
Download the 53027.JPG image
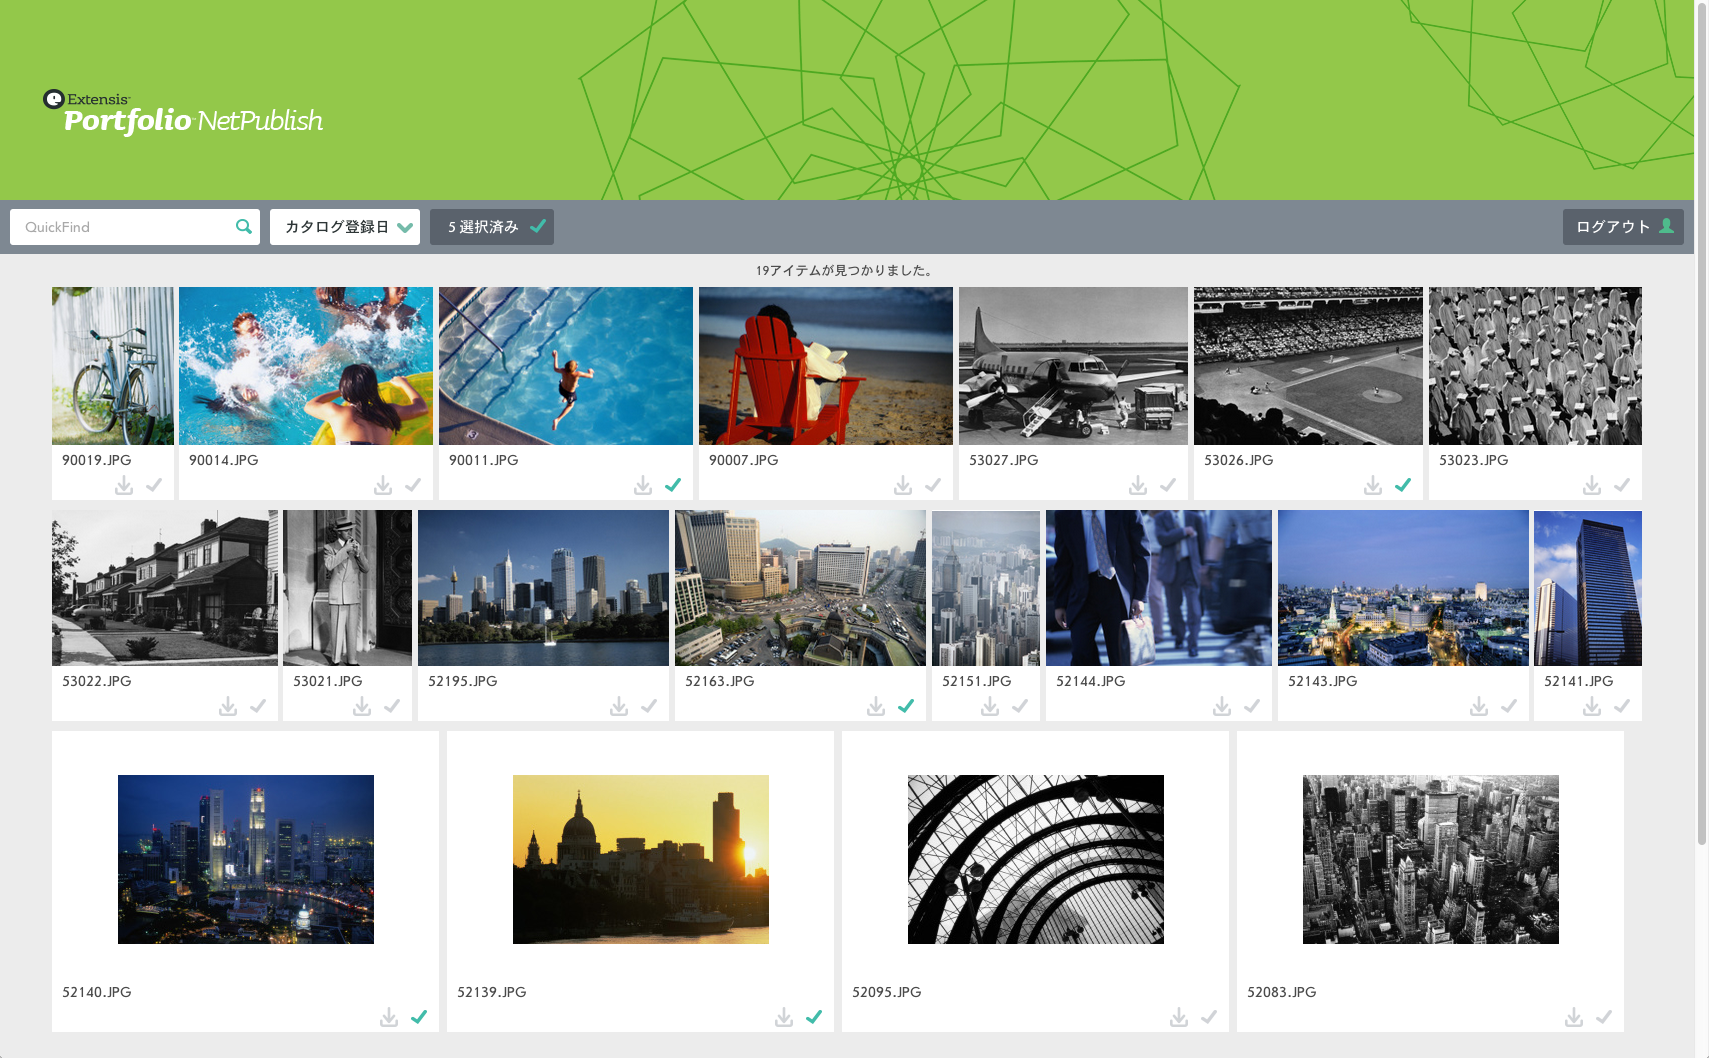pos(1138,485)
